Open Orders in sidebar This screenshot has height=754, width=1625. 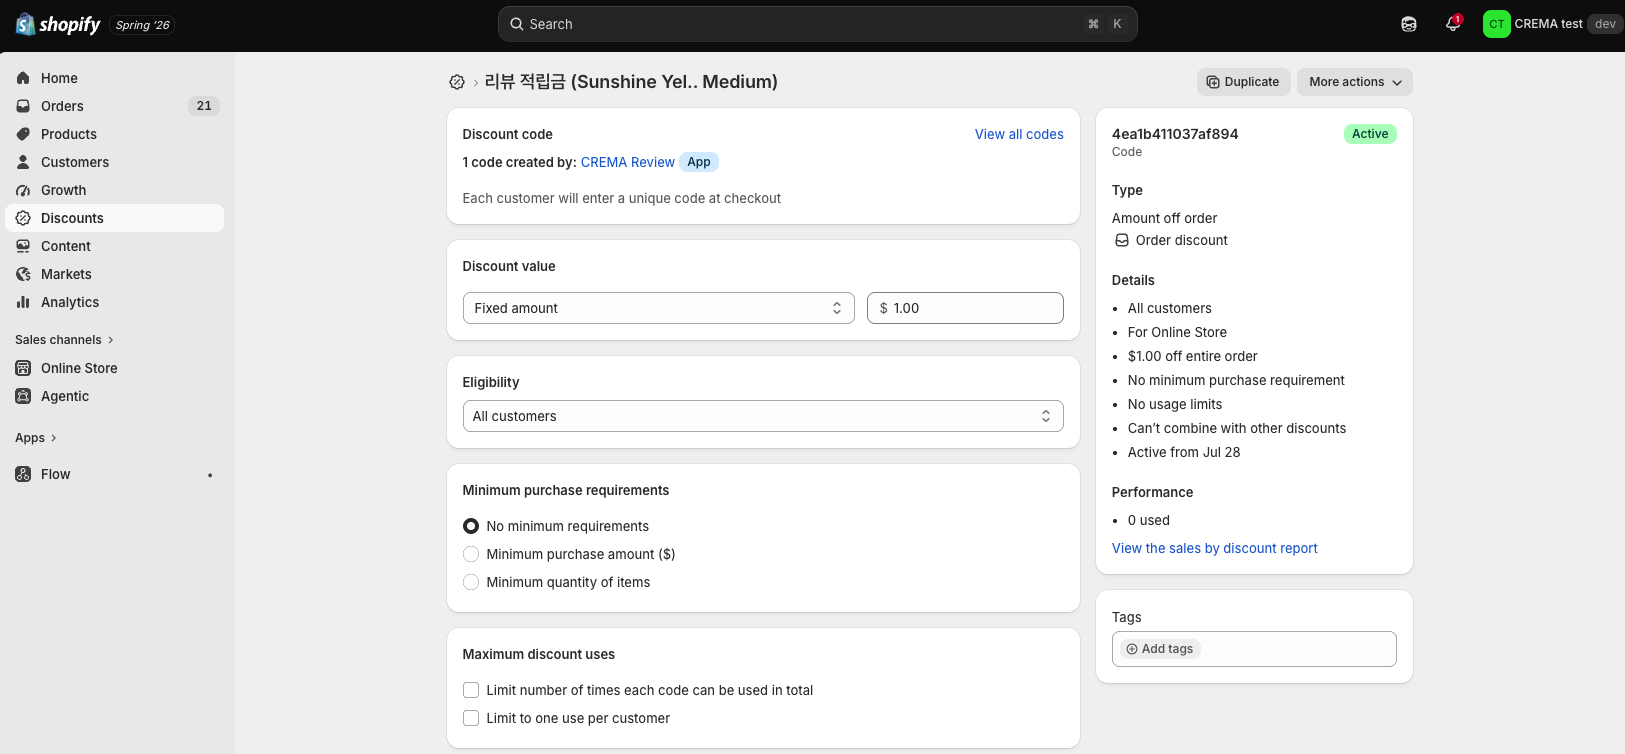(114, 106)
